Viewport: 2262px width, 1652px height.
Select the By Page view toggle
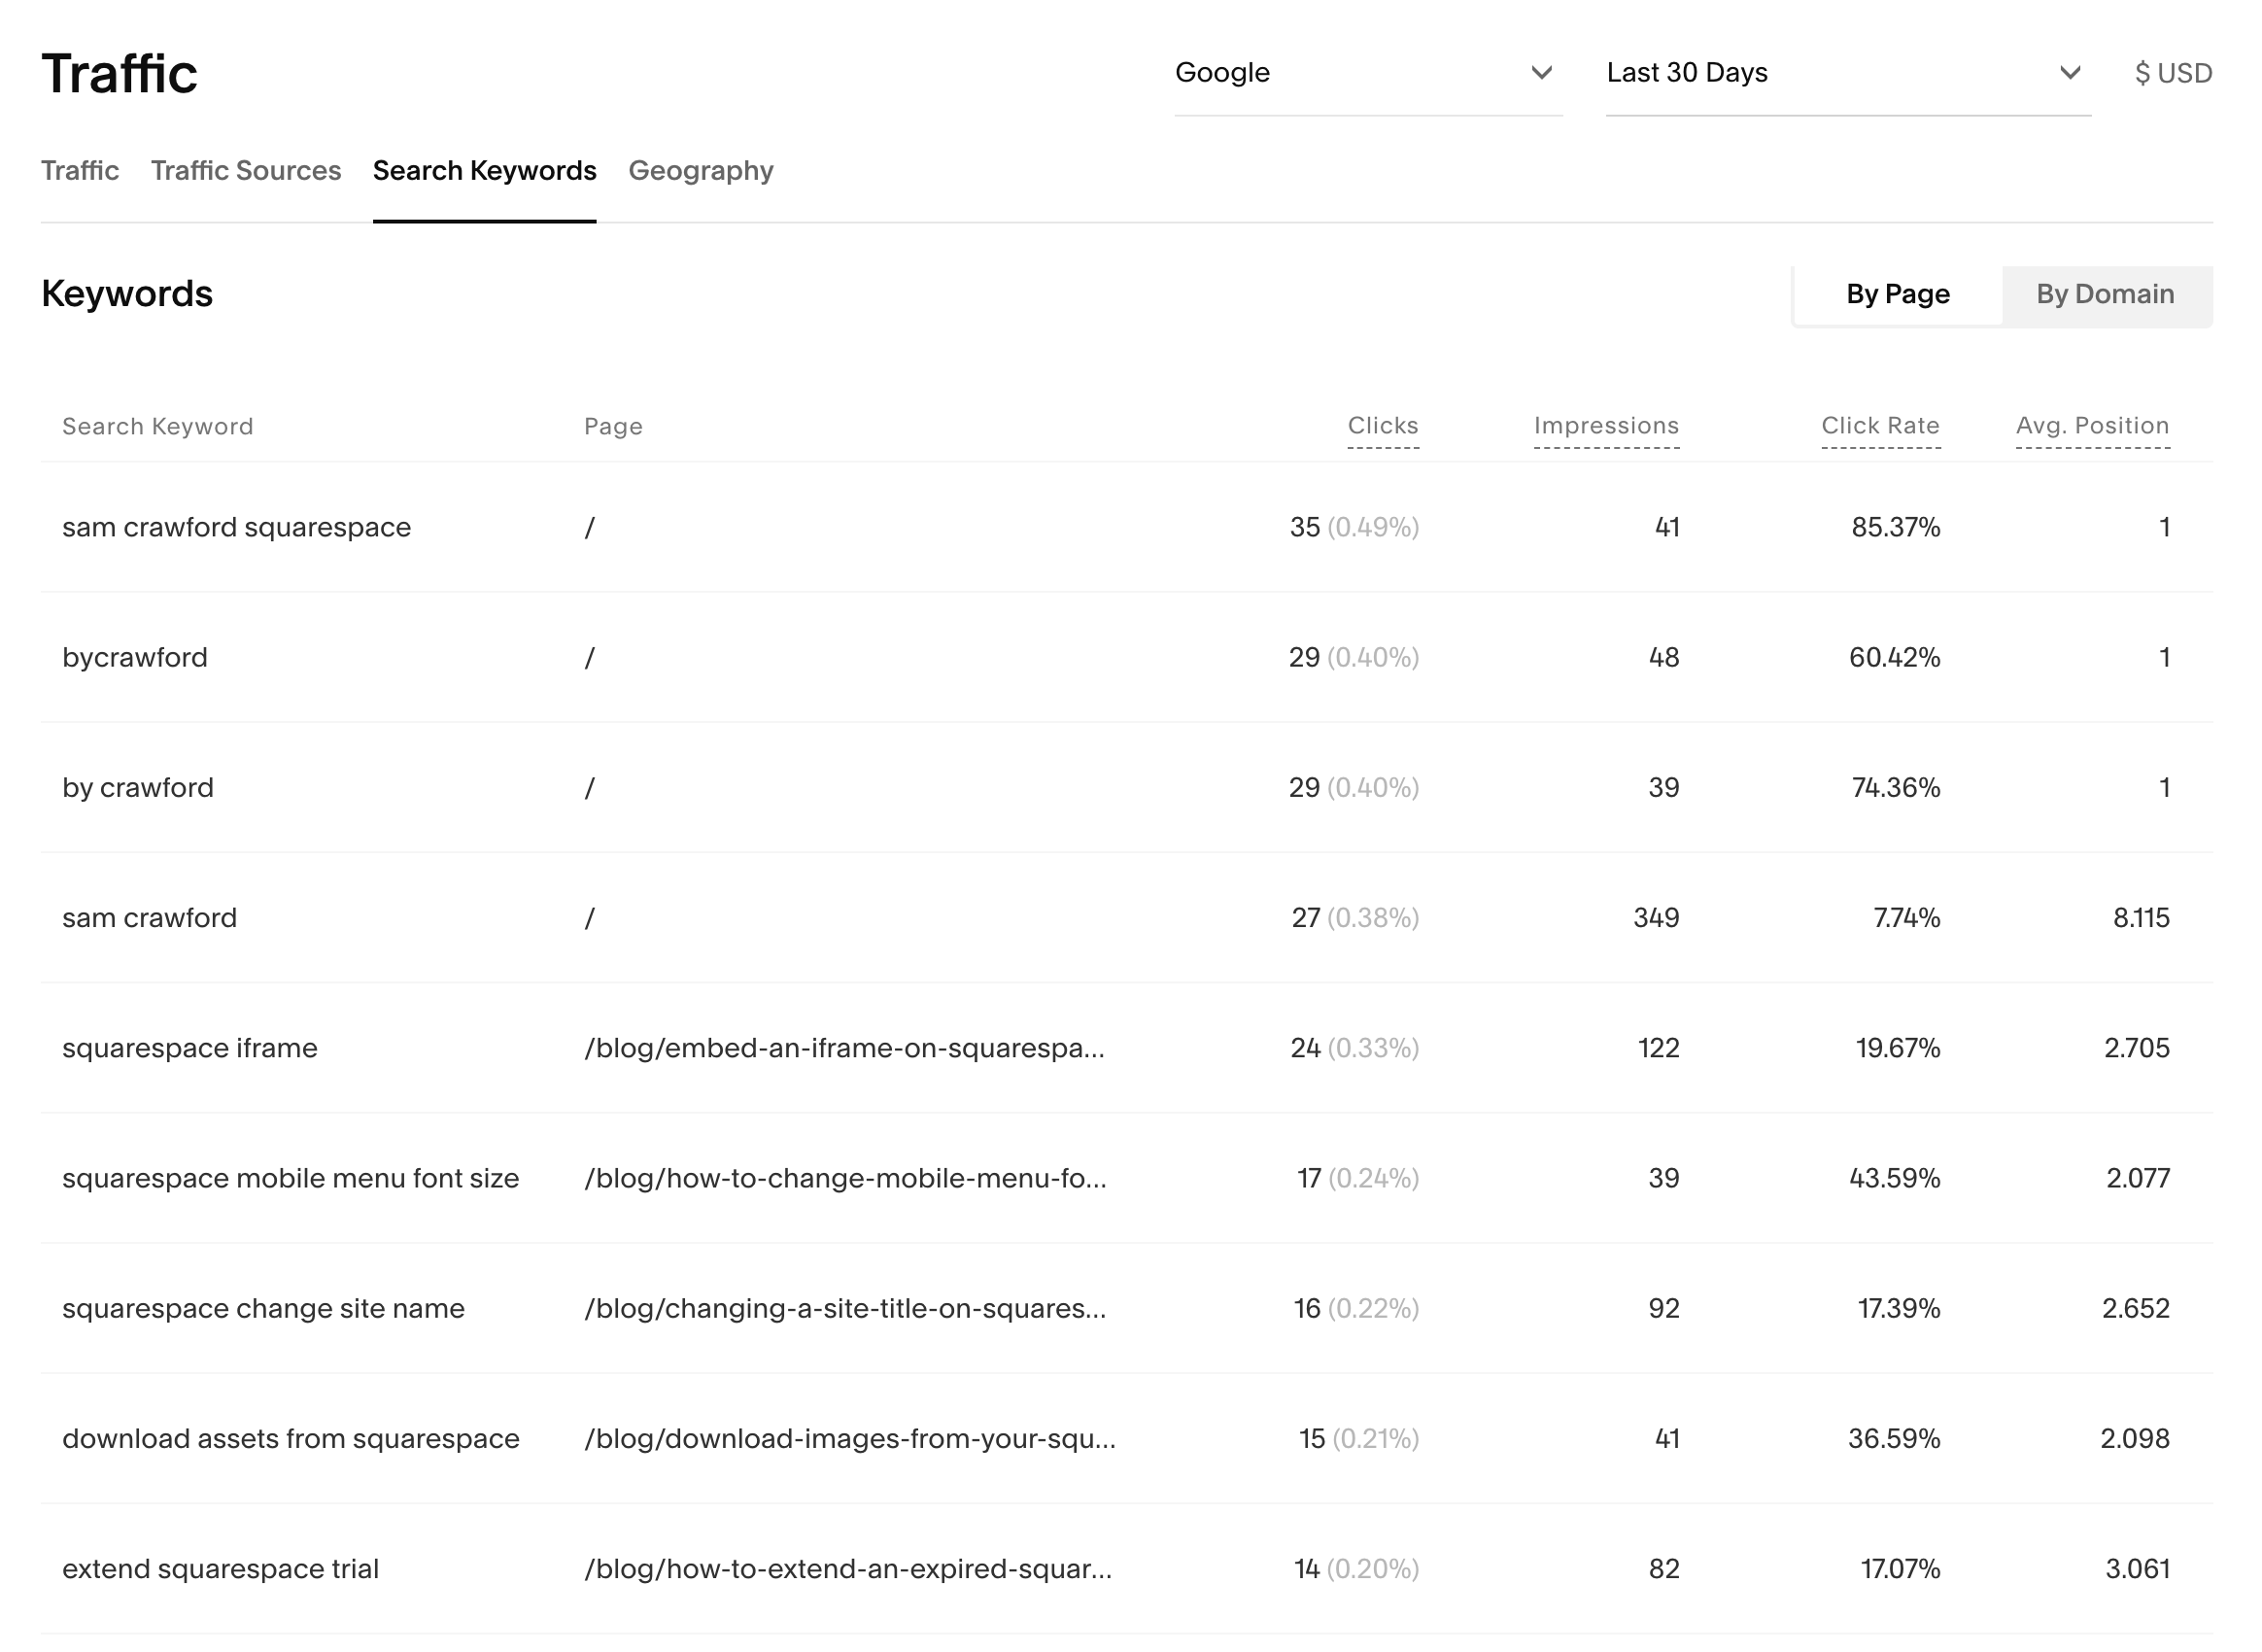pos(1898,295)
